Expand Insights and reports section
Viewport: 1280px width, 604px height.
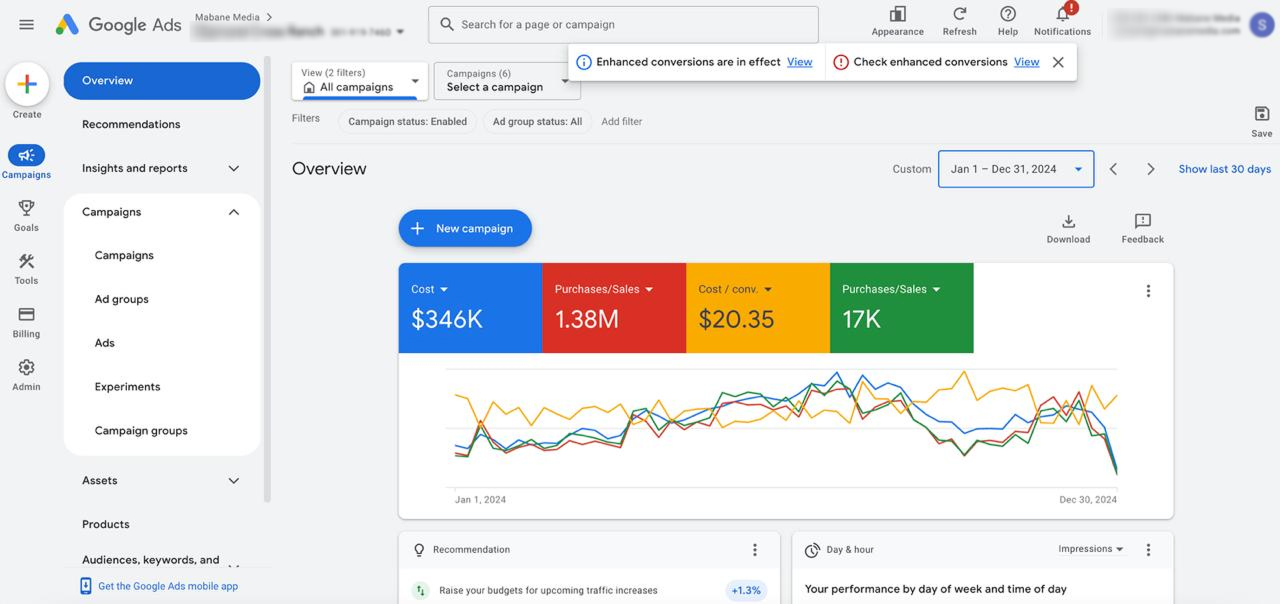234,168
